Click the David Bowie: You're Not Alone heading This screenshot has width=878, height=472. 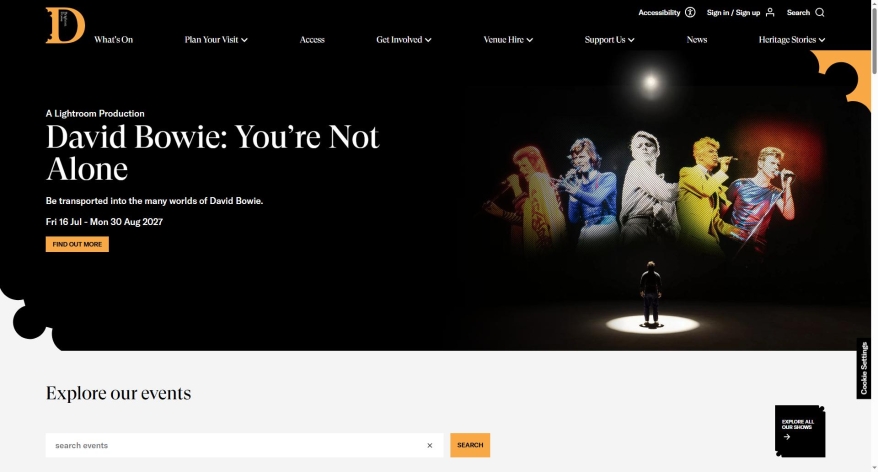pyautogui.click(x=213, y=152)
